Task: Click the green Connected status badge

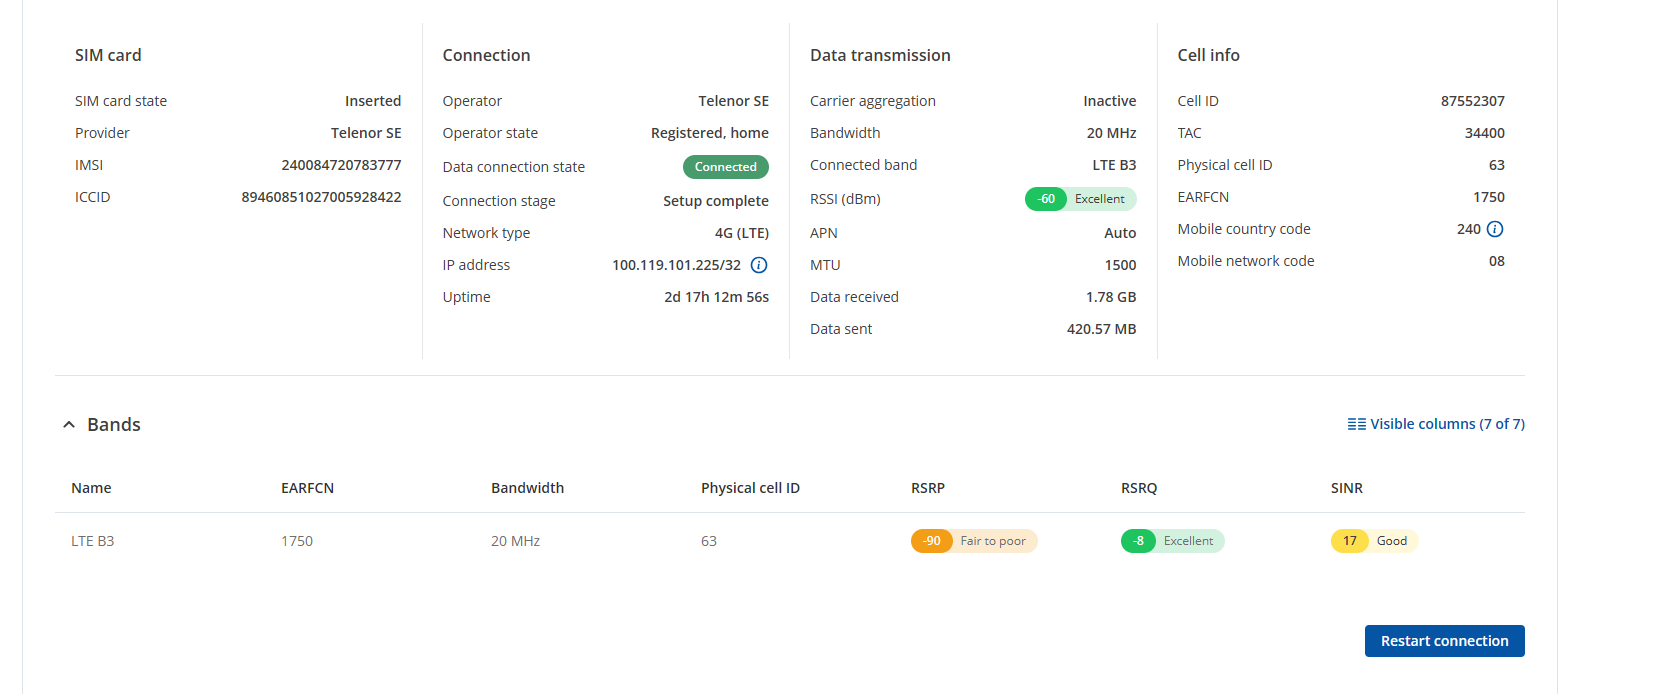Action: (x=725, y=167)
